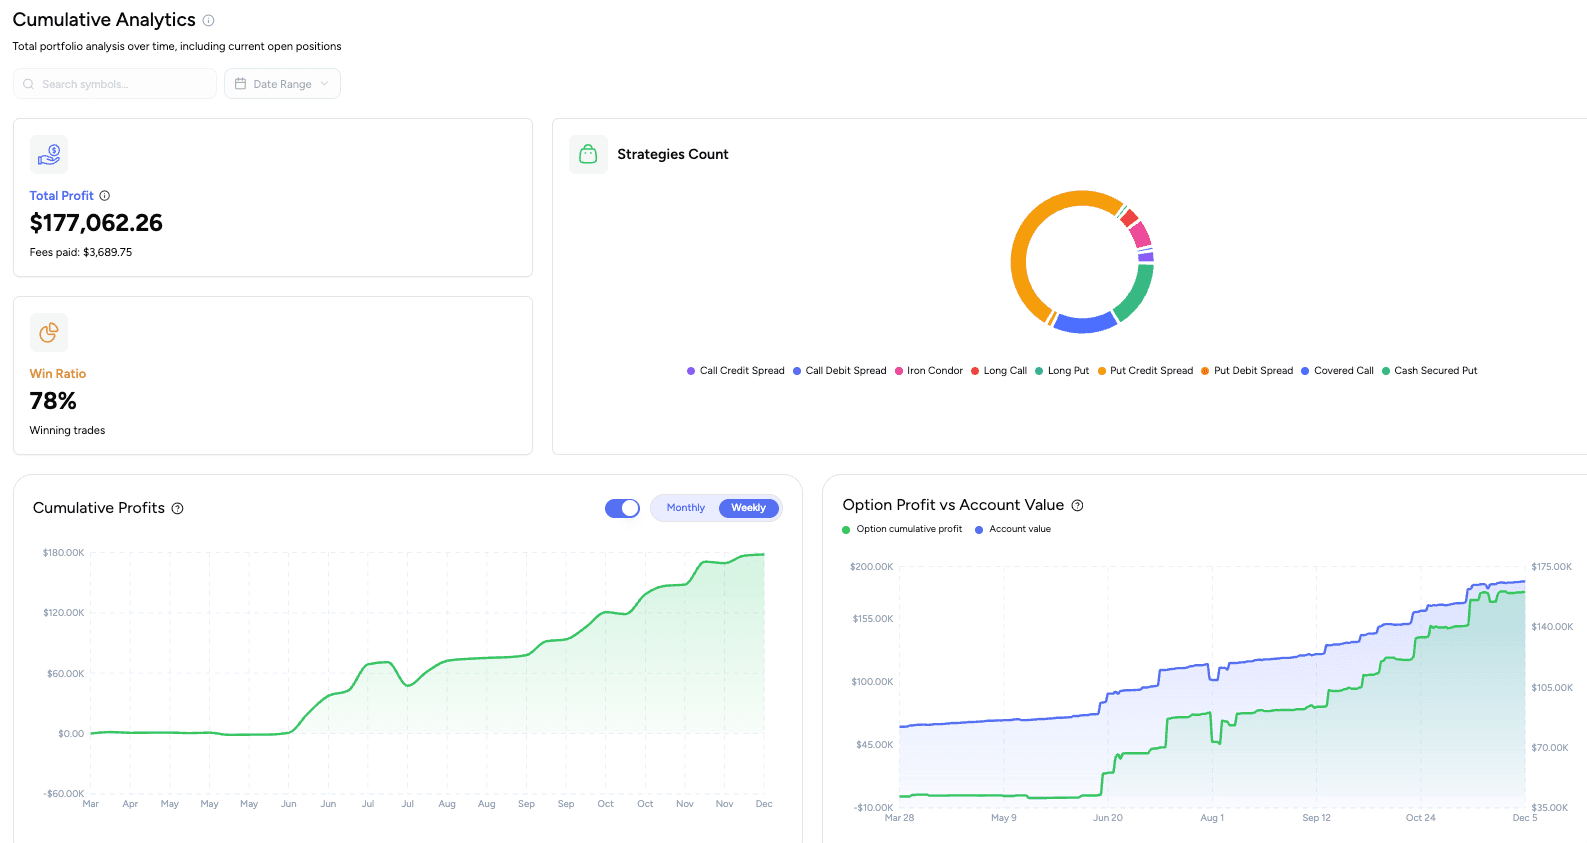Click the info icon beside Cumulative Analytics

(x=208, y=20)
